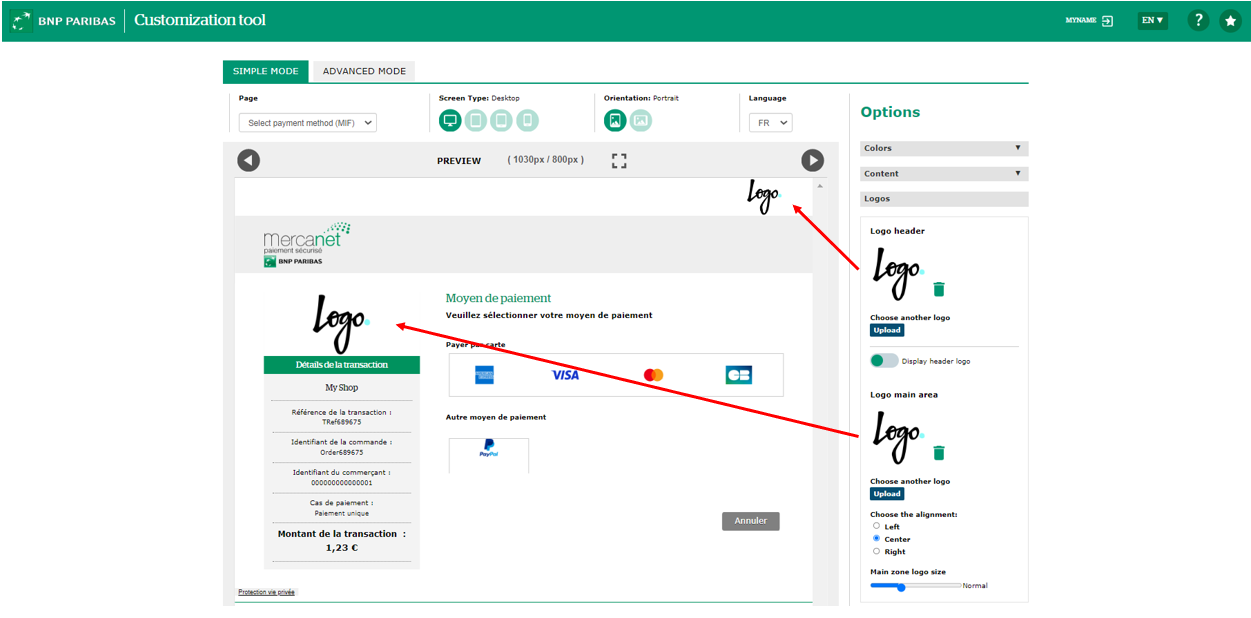Go to the next preview page arrow

click(x=812, y=160)
